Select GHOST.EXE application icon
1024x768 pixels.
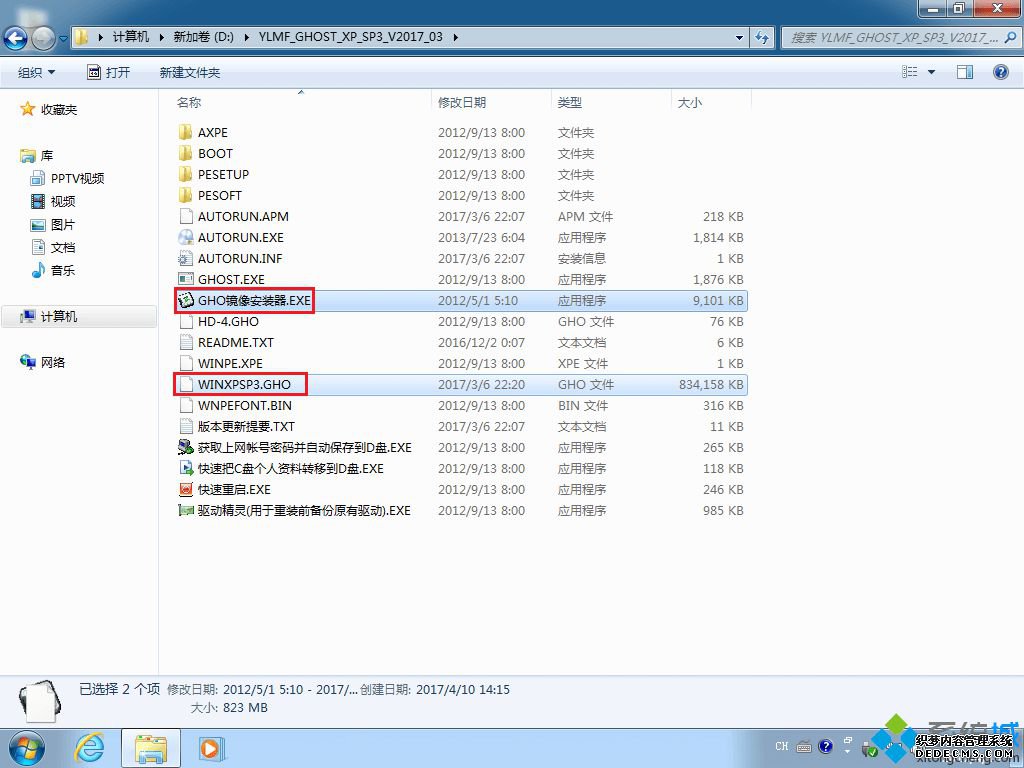[x=185, y=279]
